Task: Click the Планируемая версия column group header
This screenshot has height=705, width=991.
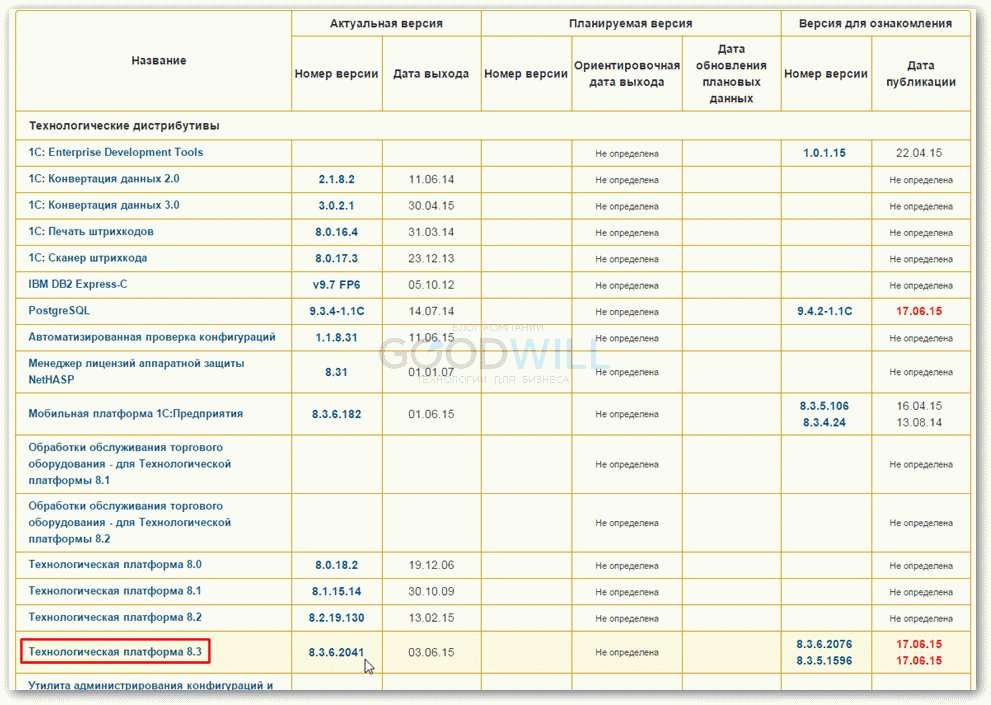Action: click(x=631, y=23)
